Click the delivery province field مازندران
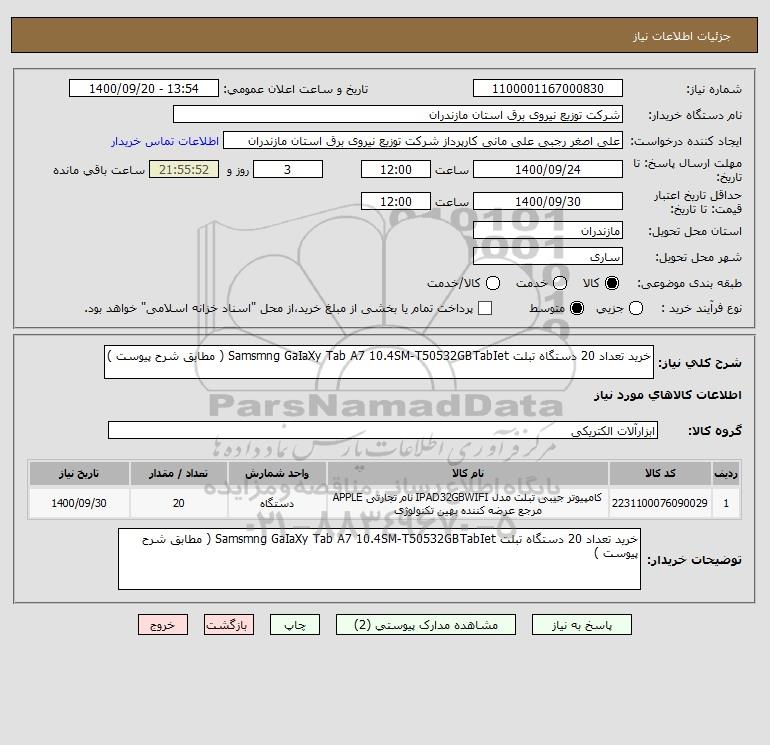Viewport: 770px width, 745px height. tap(548, 230)
